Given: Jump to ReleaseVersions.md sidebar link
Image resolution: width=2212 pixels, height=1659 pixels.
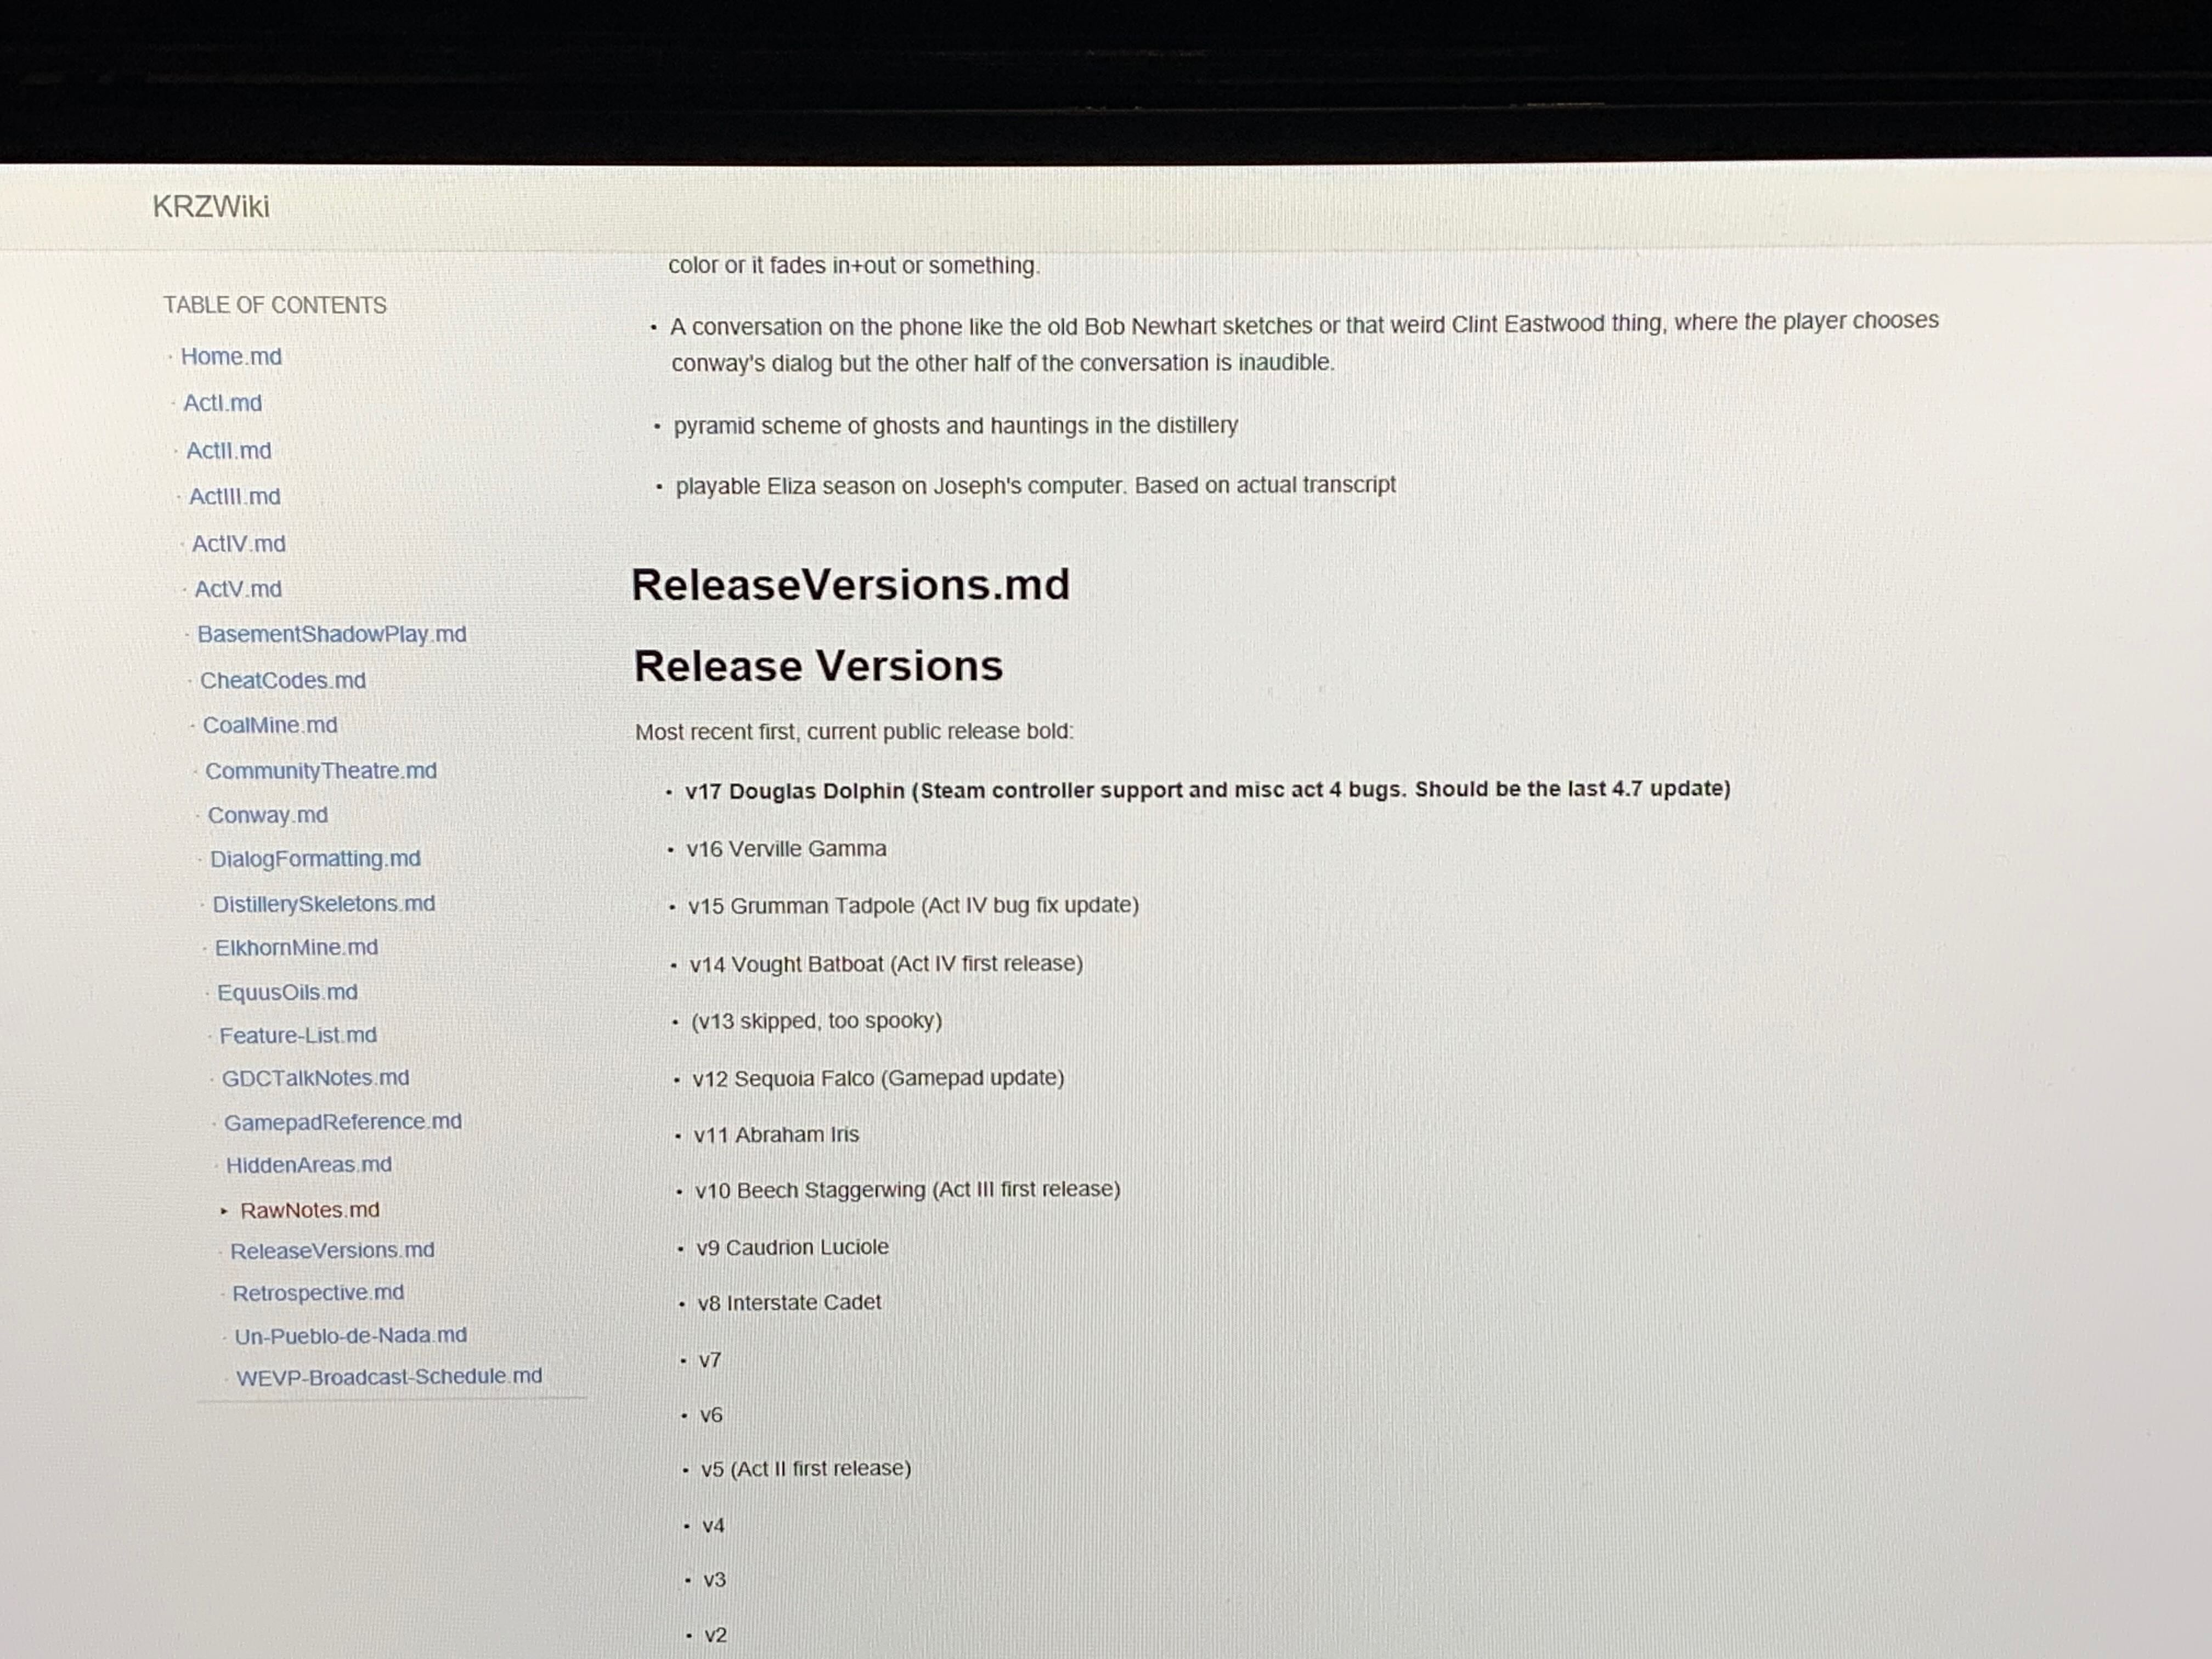Looking at the screenshot, I should [x=332, y=1251].
